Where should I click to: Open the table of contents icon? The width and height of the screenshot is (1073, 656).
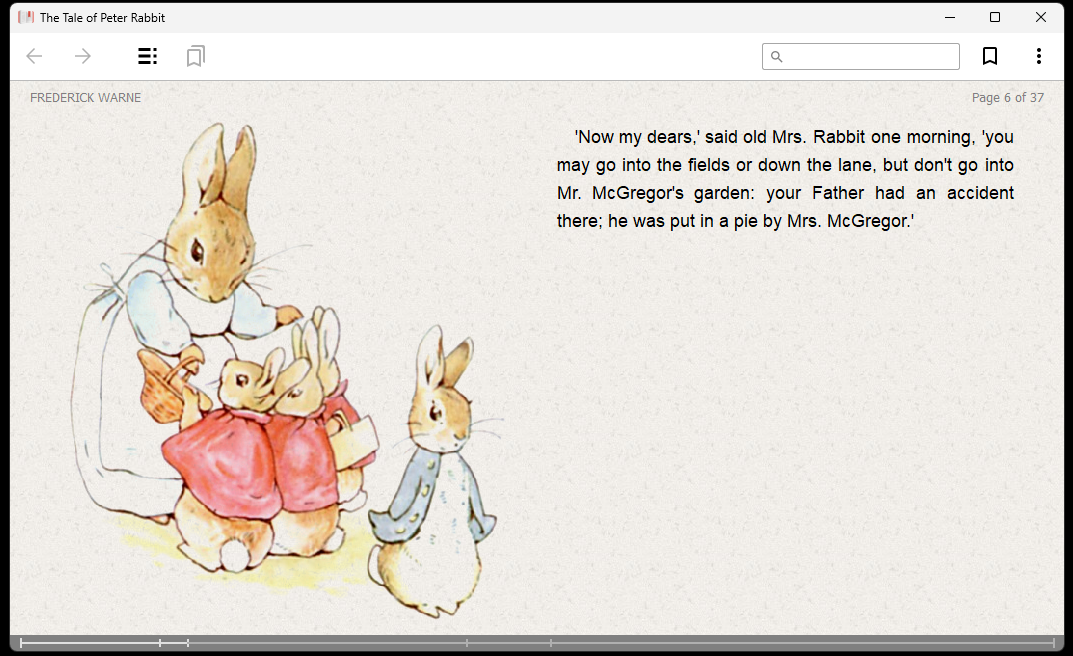click(148, 56)
